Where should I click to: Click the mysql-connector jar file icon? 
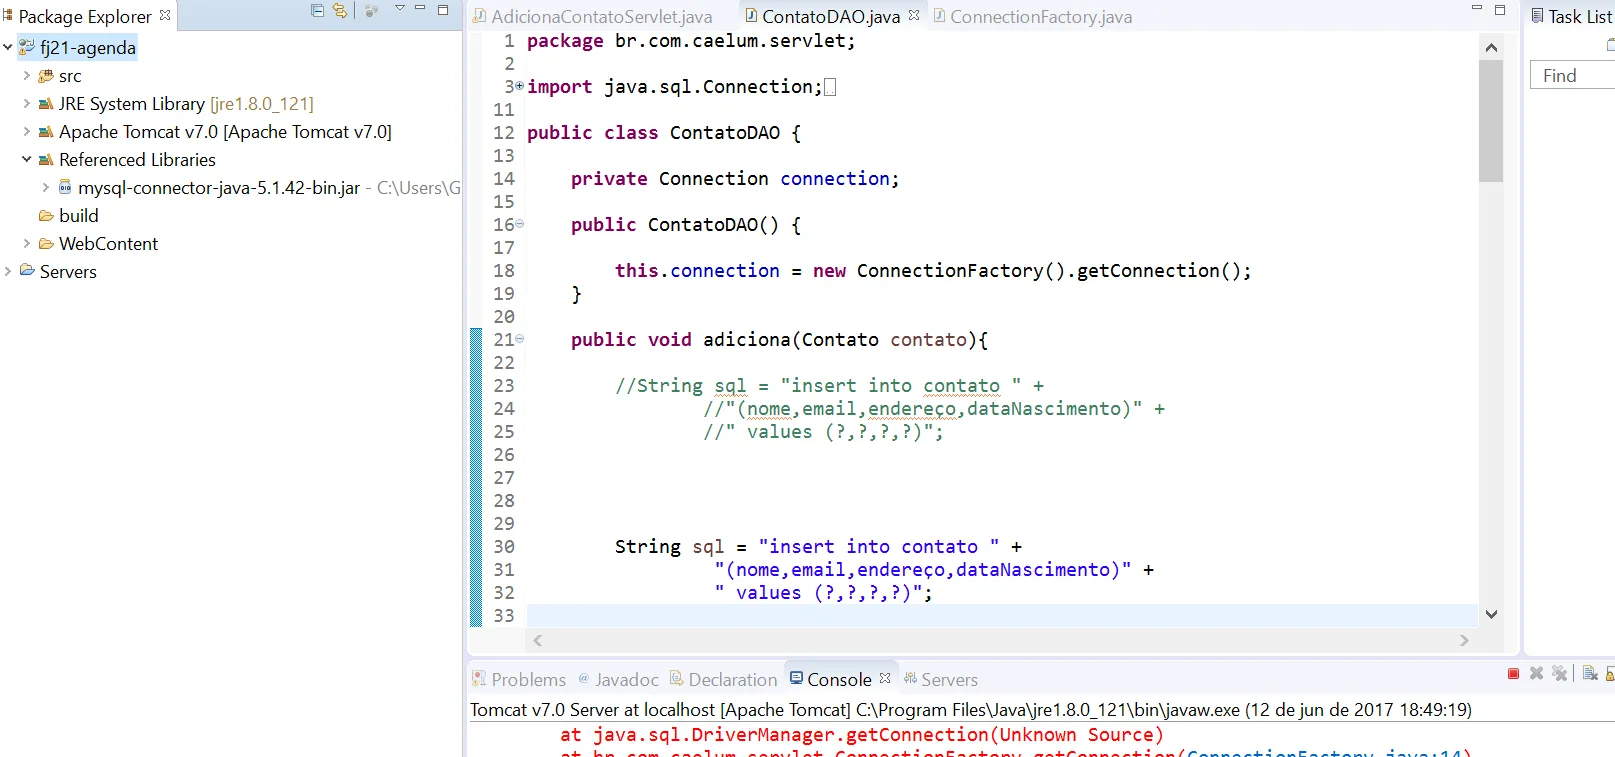(x=65, y=187)
